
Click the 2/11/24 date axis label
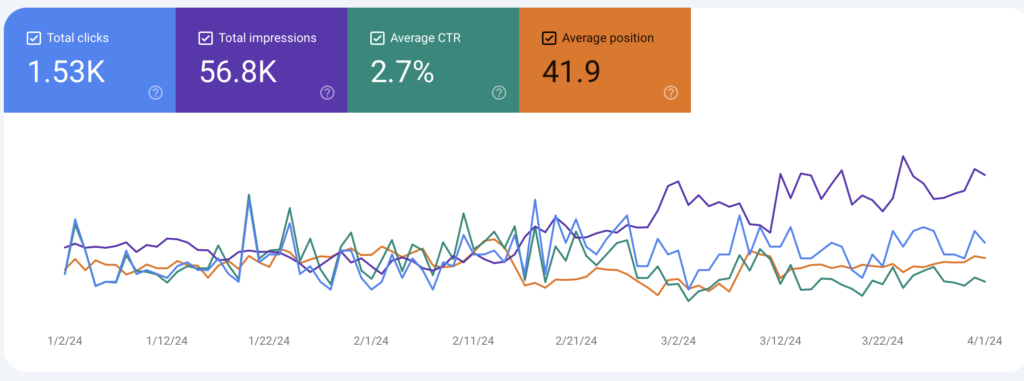[x=474, y=341]
